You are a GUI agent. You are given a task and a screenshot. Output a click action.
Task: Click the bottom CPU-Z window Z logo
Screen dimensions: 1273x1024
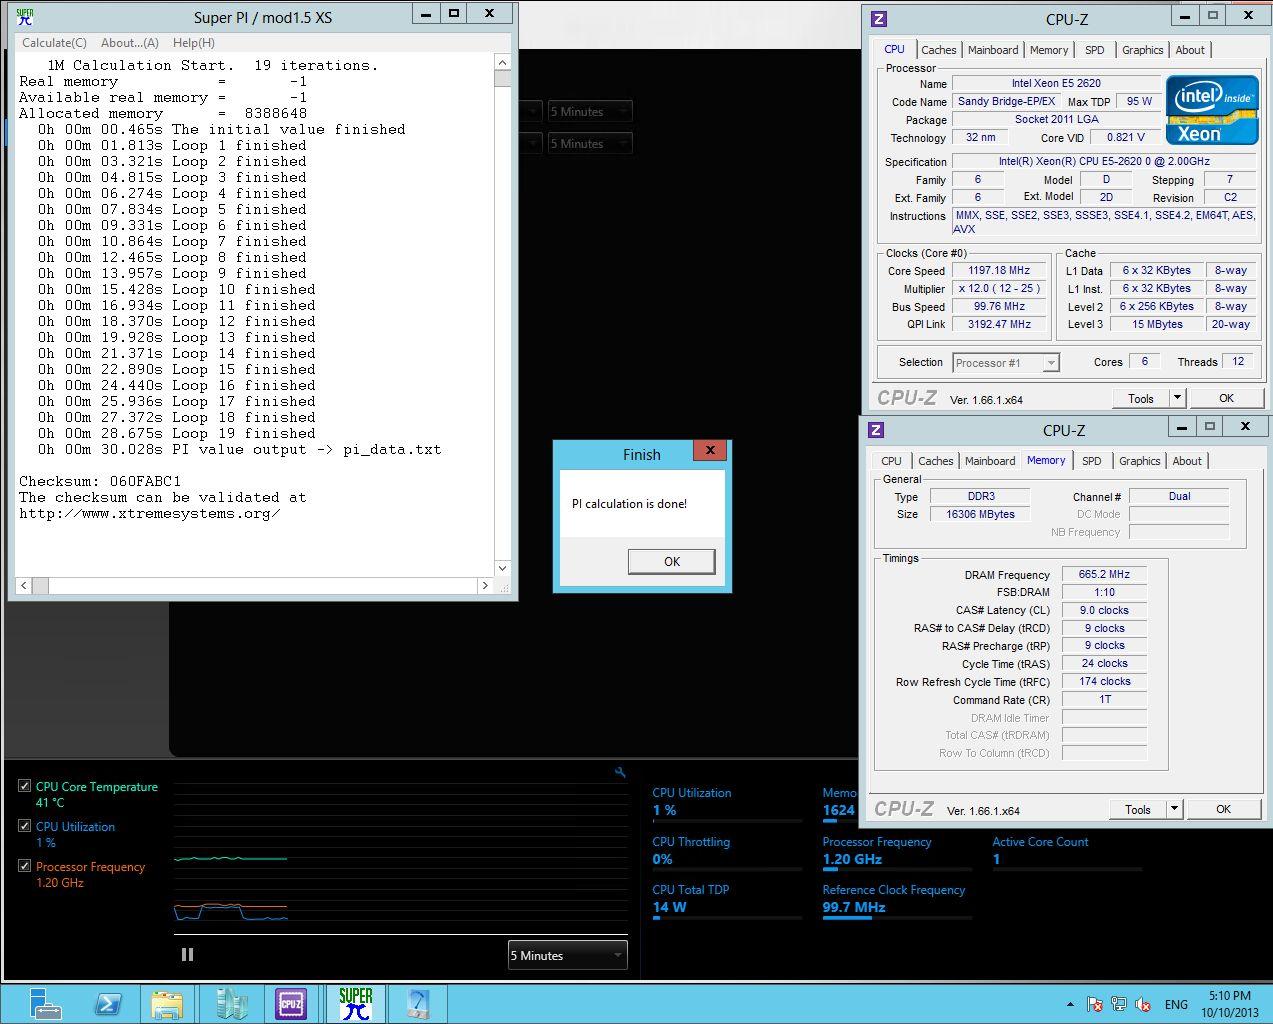(x=876, y=430)
